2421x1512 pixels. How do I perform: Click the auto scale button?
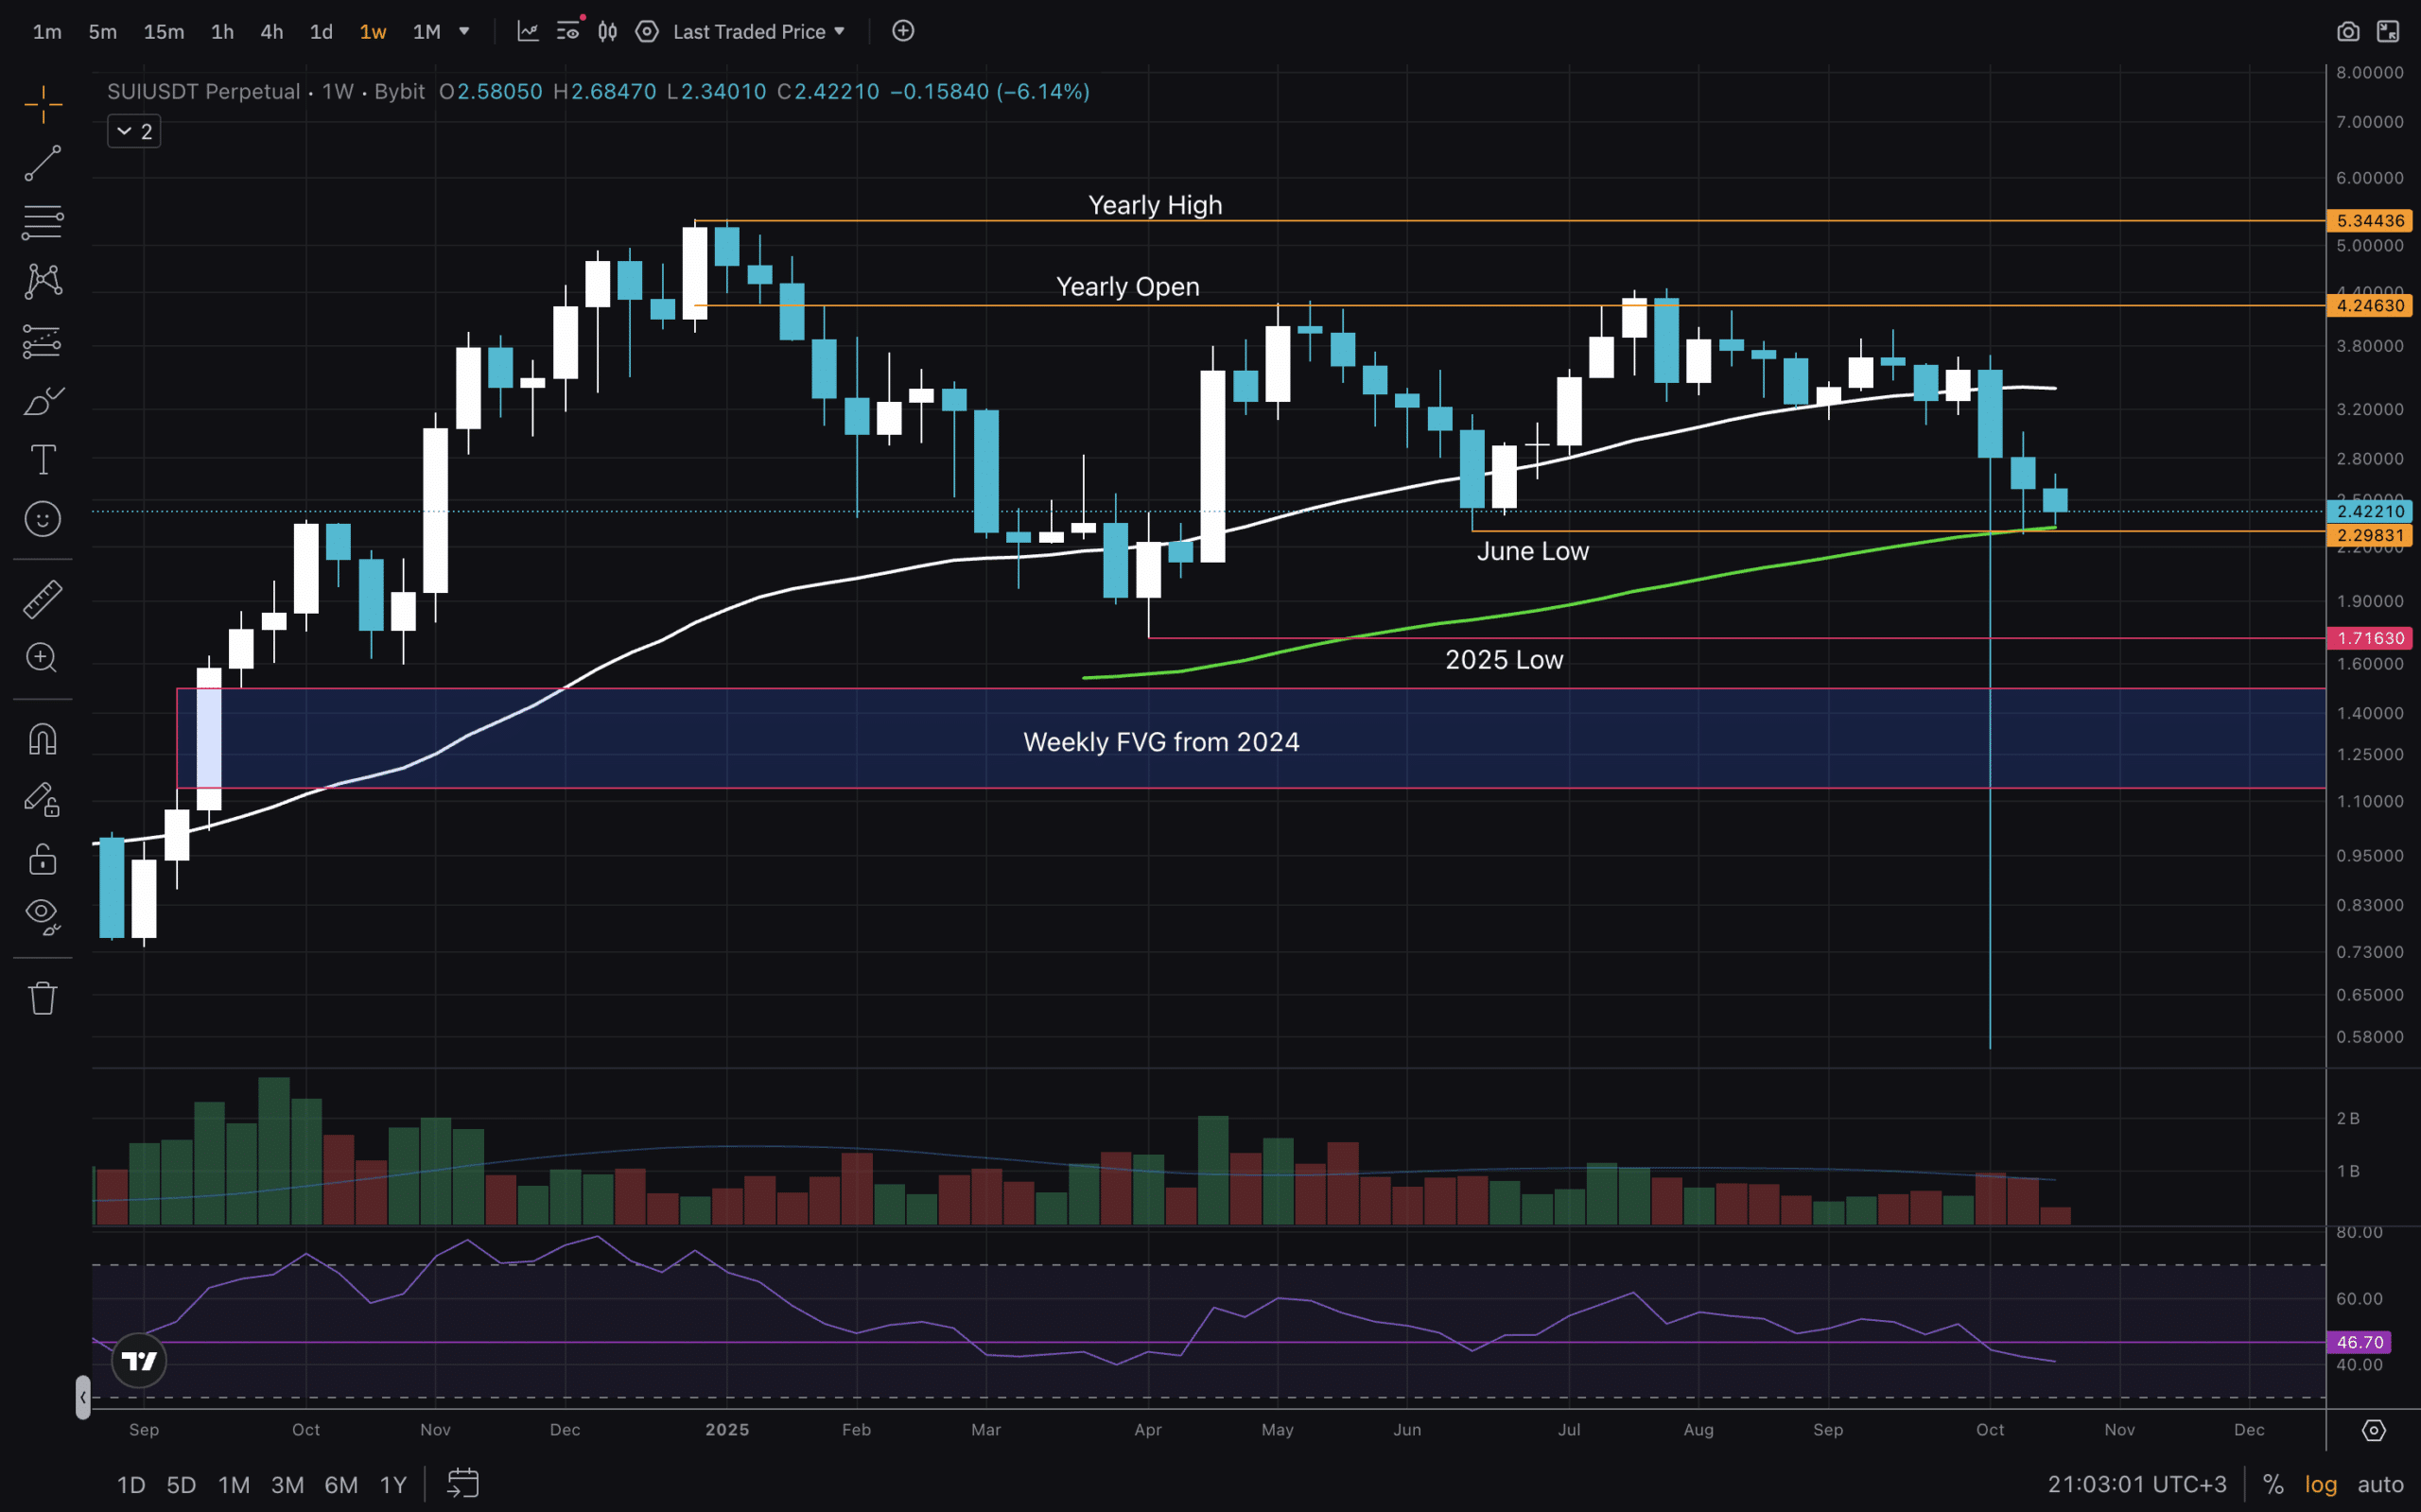pos(2379,1484)
